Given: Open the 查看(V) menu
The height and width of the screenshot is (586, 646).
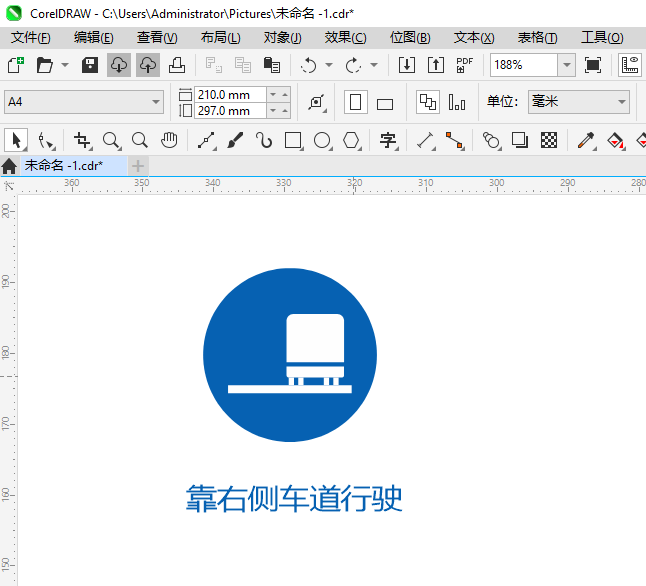Looking at the screenshot, I should [x=157, y=38].
